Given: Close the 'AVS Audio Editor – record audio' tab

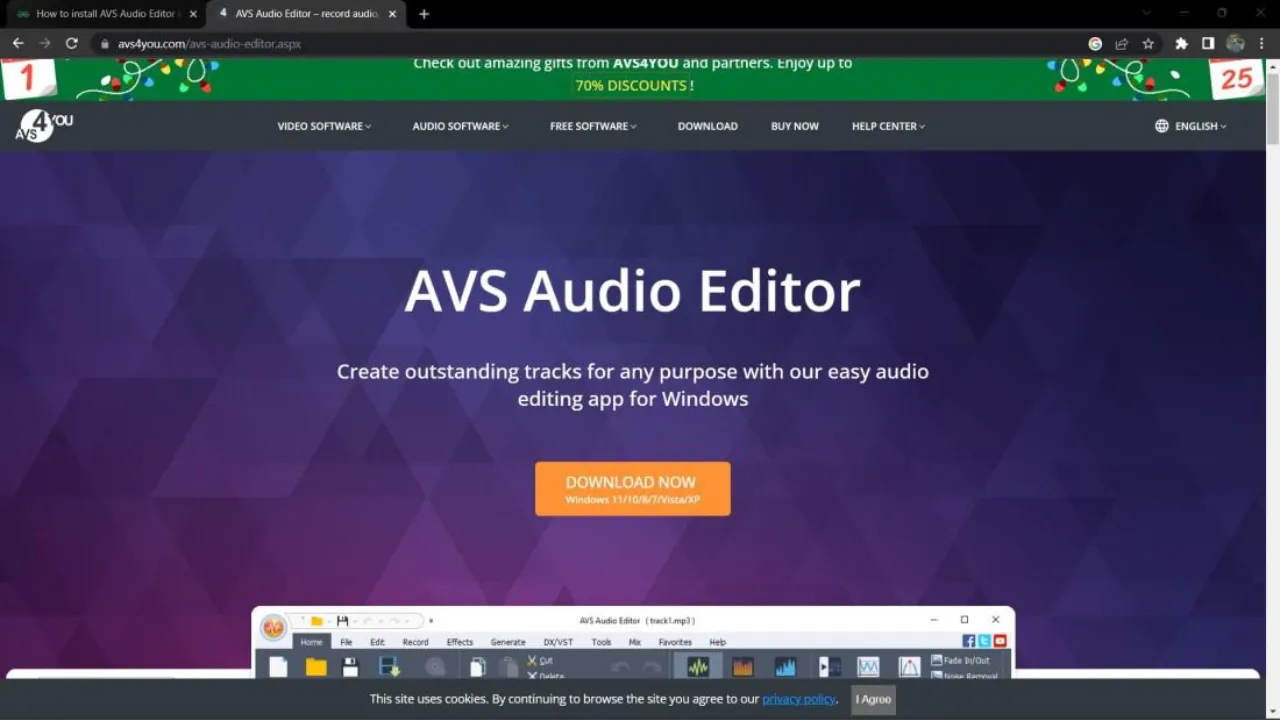Looking at the screenshot, I should tap(392, 14).
